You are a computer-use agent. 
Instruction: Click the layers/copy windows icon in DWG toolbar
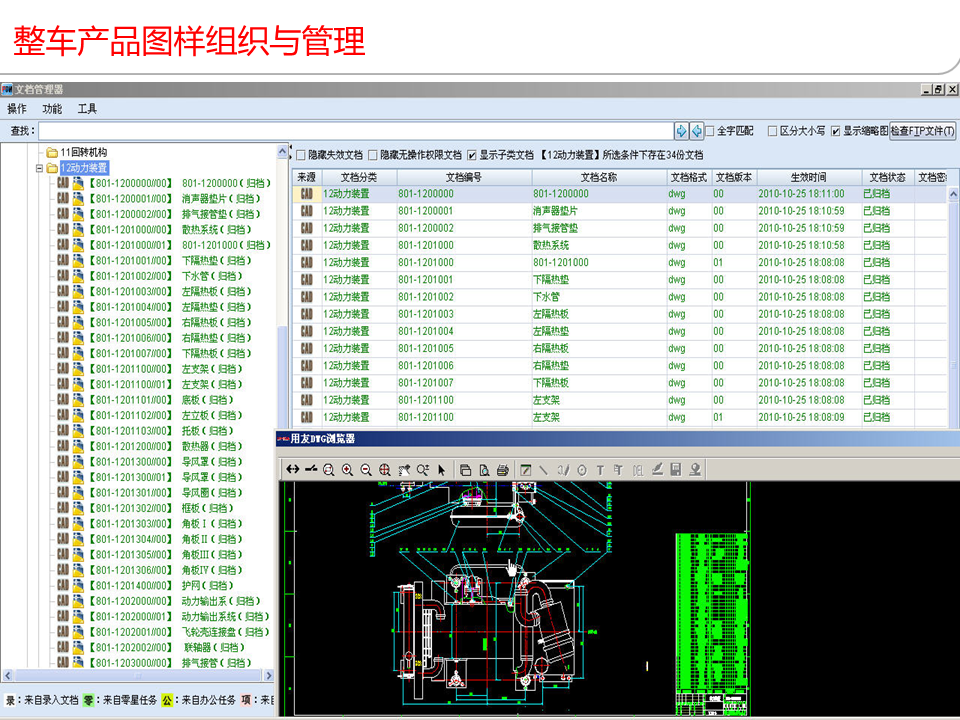(x=465, y=470)
